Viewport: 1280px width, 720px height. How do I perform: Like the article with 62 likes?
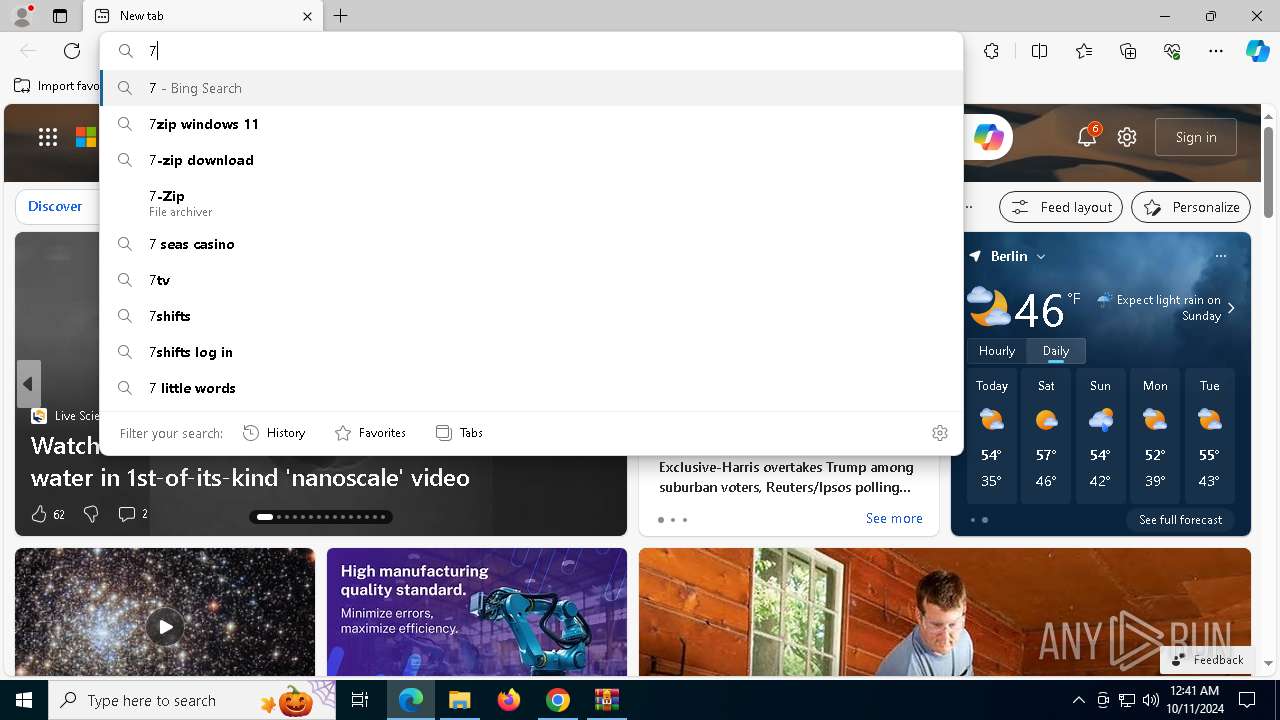pos(47,514)
